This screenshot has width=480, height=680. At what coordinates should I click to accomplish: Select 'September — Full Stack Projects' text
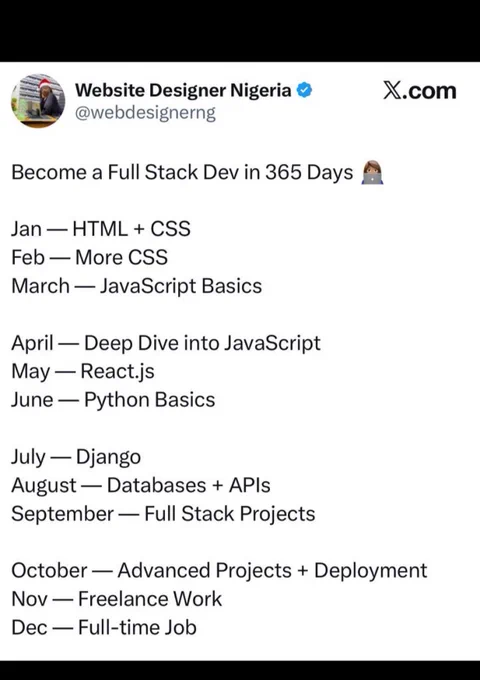pos(163,514)
